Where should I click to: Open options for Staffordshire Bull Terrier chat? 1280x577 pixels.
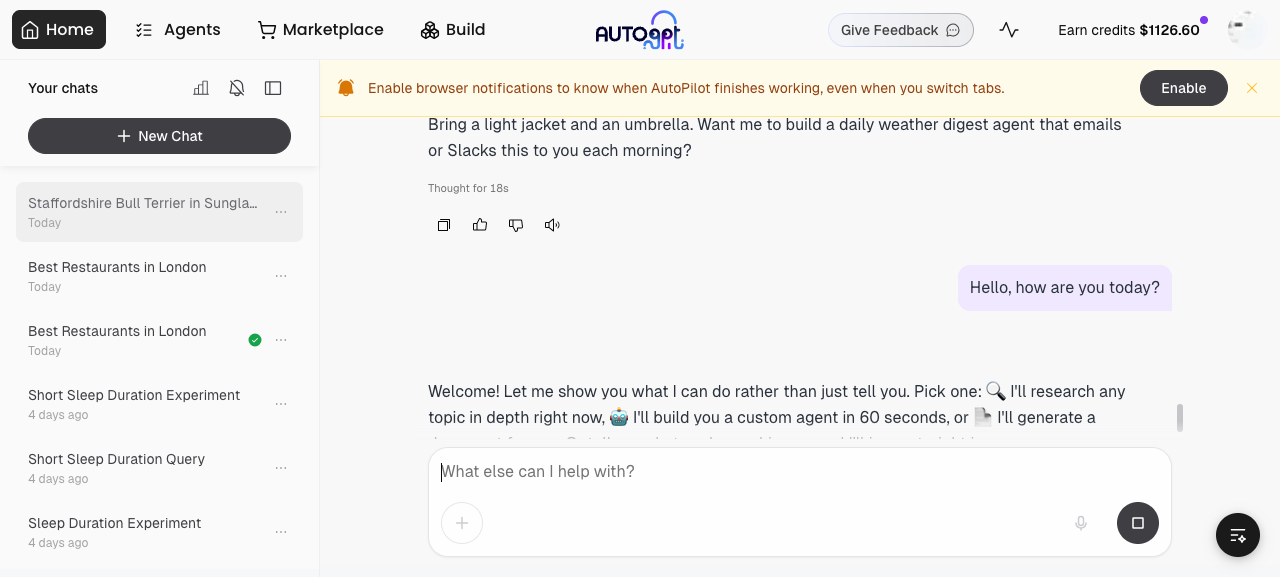point(281,212)
